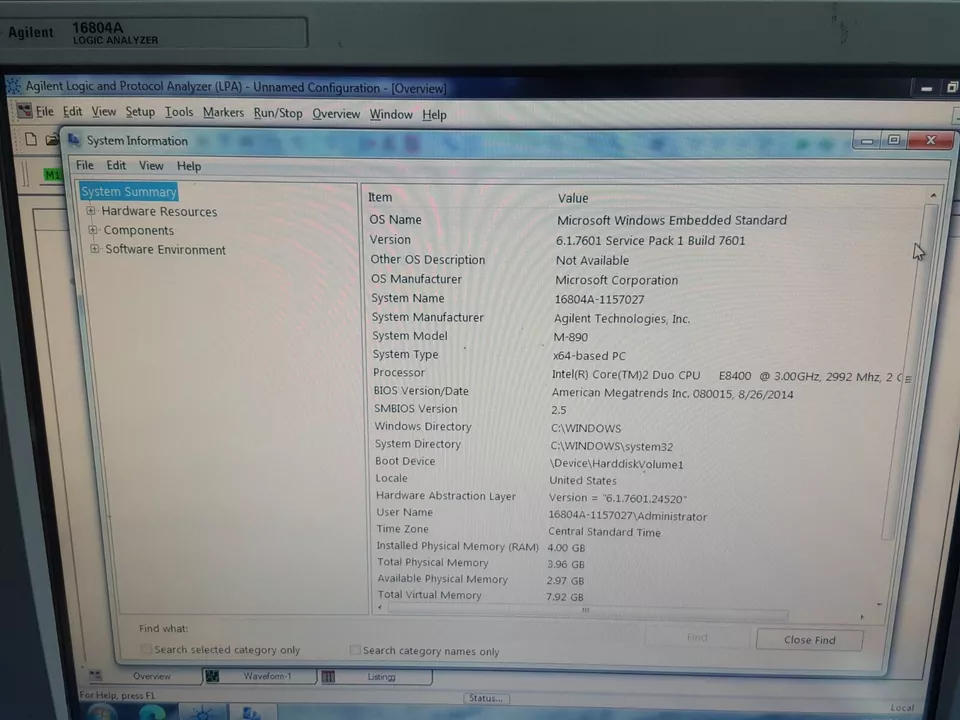Maximize the System Information window
The width and height of the screenshot is (960, 720).
(x=894, y=140)
